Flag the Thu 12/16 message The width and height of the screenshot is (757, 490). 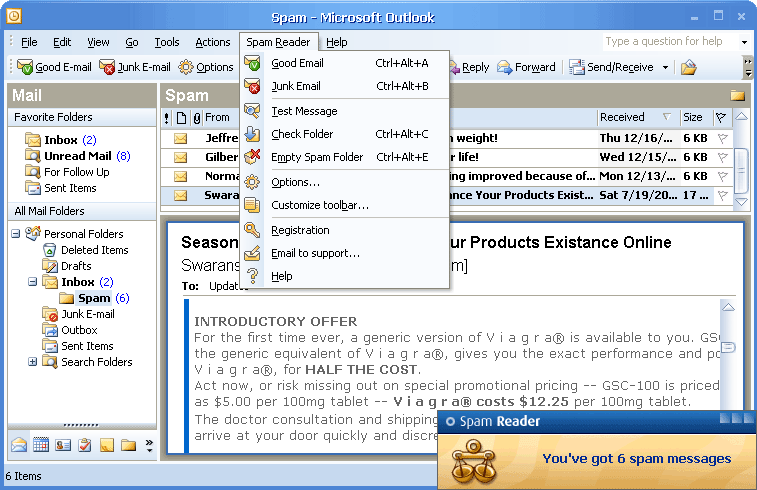(x=722, y=139)
